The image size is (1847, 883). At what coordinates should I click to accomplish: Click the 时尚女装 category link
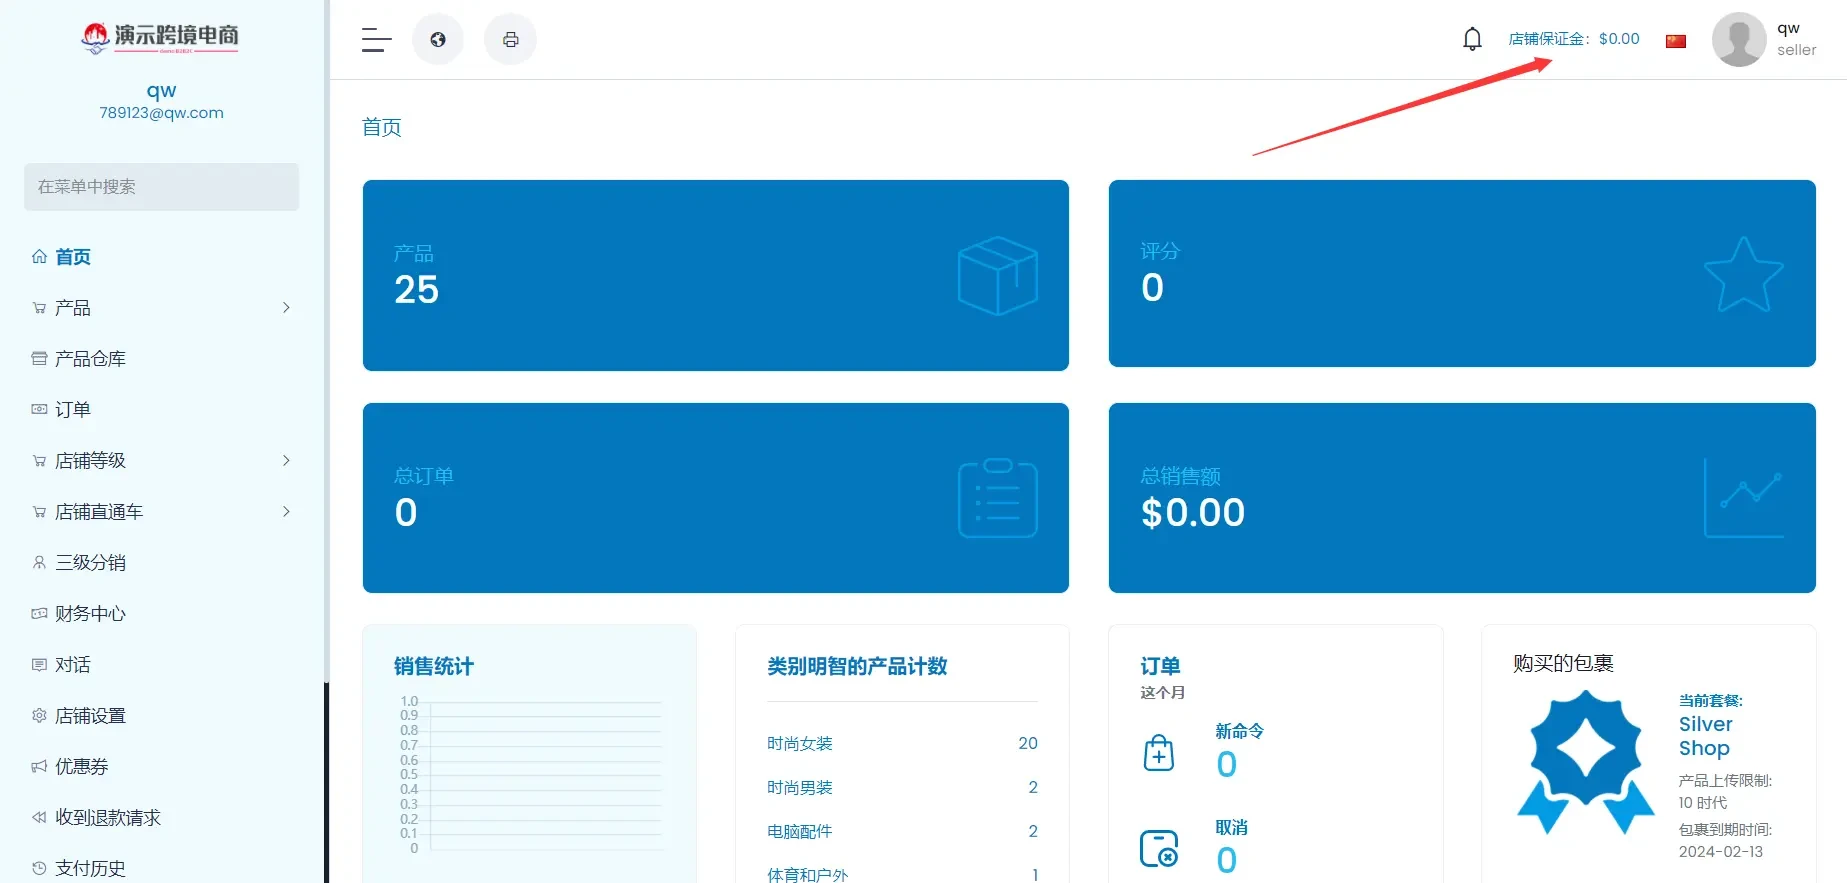point(799,744)
